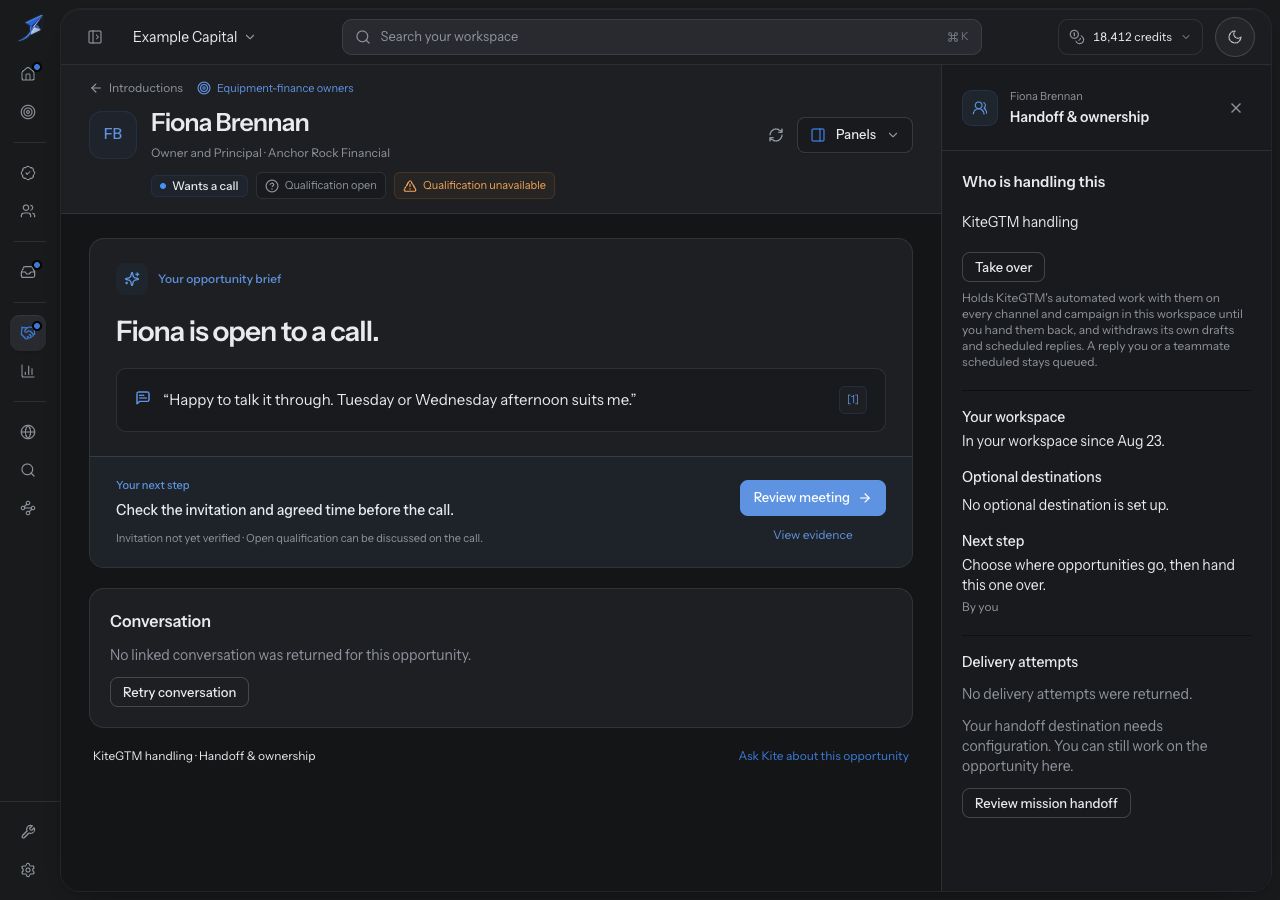Click the KiteGTM logo
The height and width of the screenshot is (900, 1280).
click(30, 28)
